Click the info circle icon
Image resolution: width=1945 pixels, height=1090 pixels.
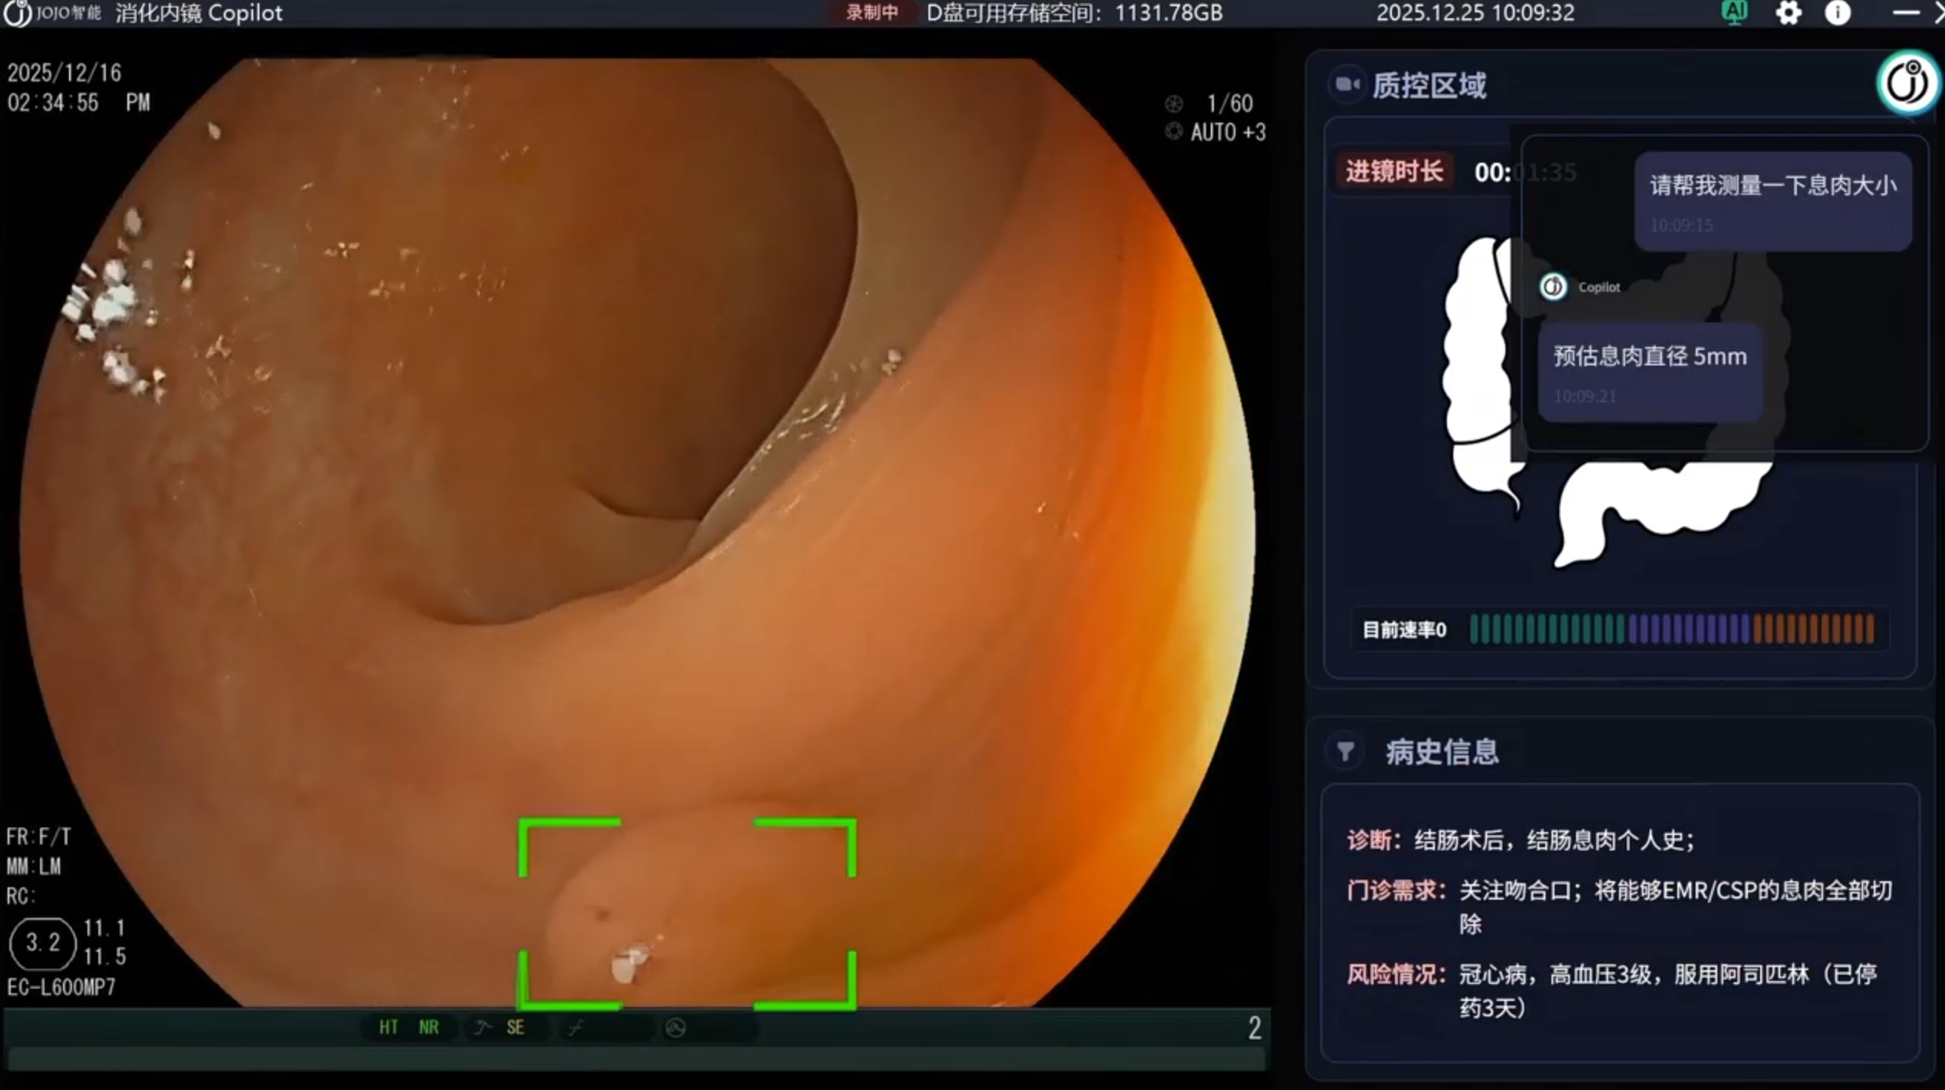1837,13
